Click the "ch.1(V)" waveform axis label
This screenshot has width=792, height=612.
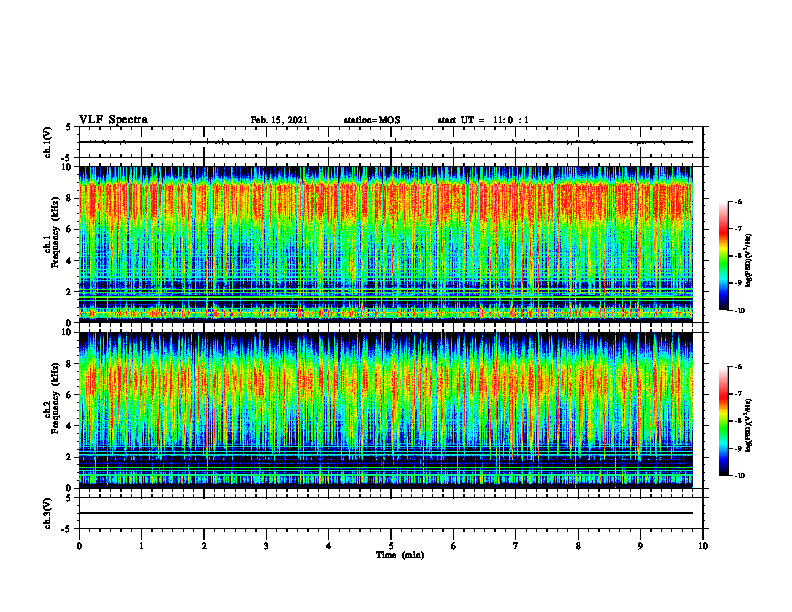pos(47,142)
